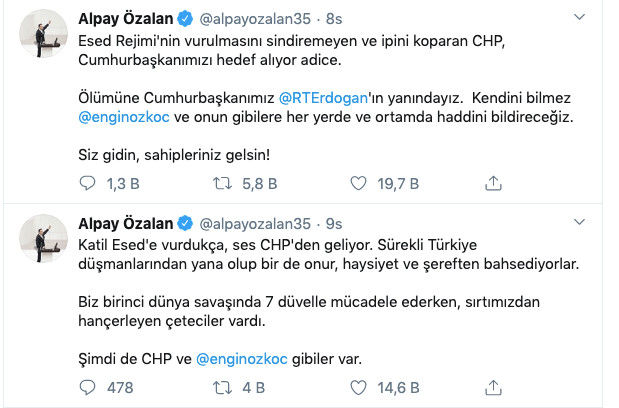Open @enginozkoc mention in second tweet
619x408 pixels.
tap(242, 359)
